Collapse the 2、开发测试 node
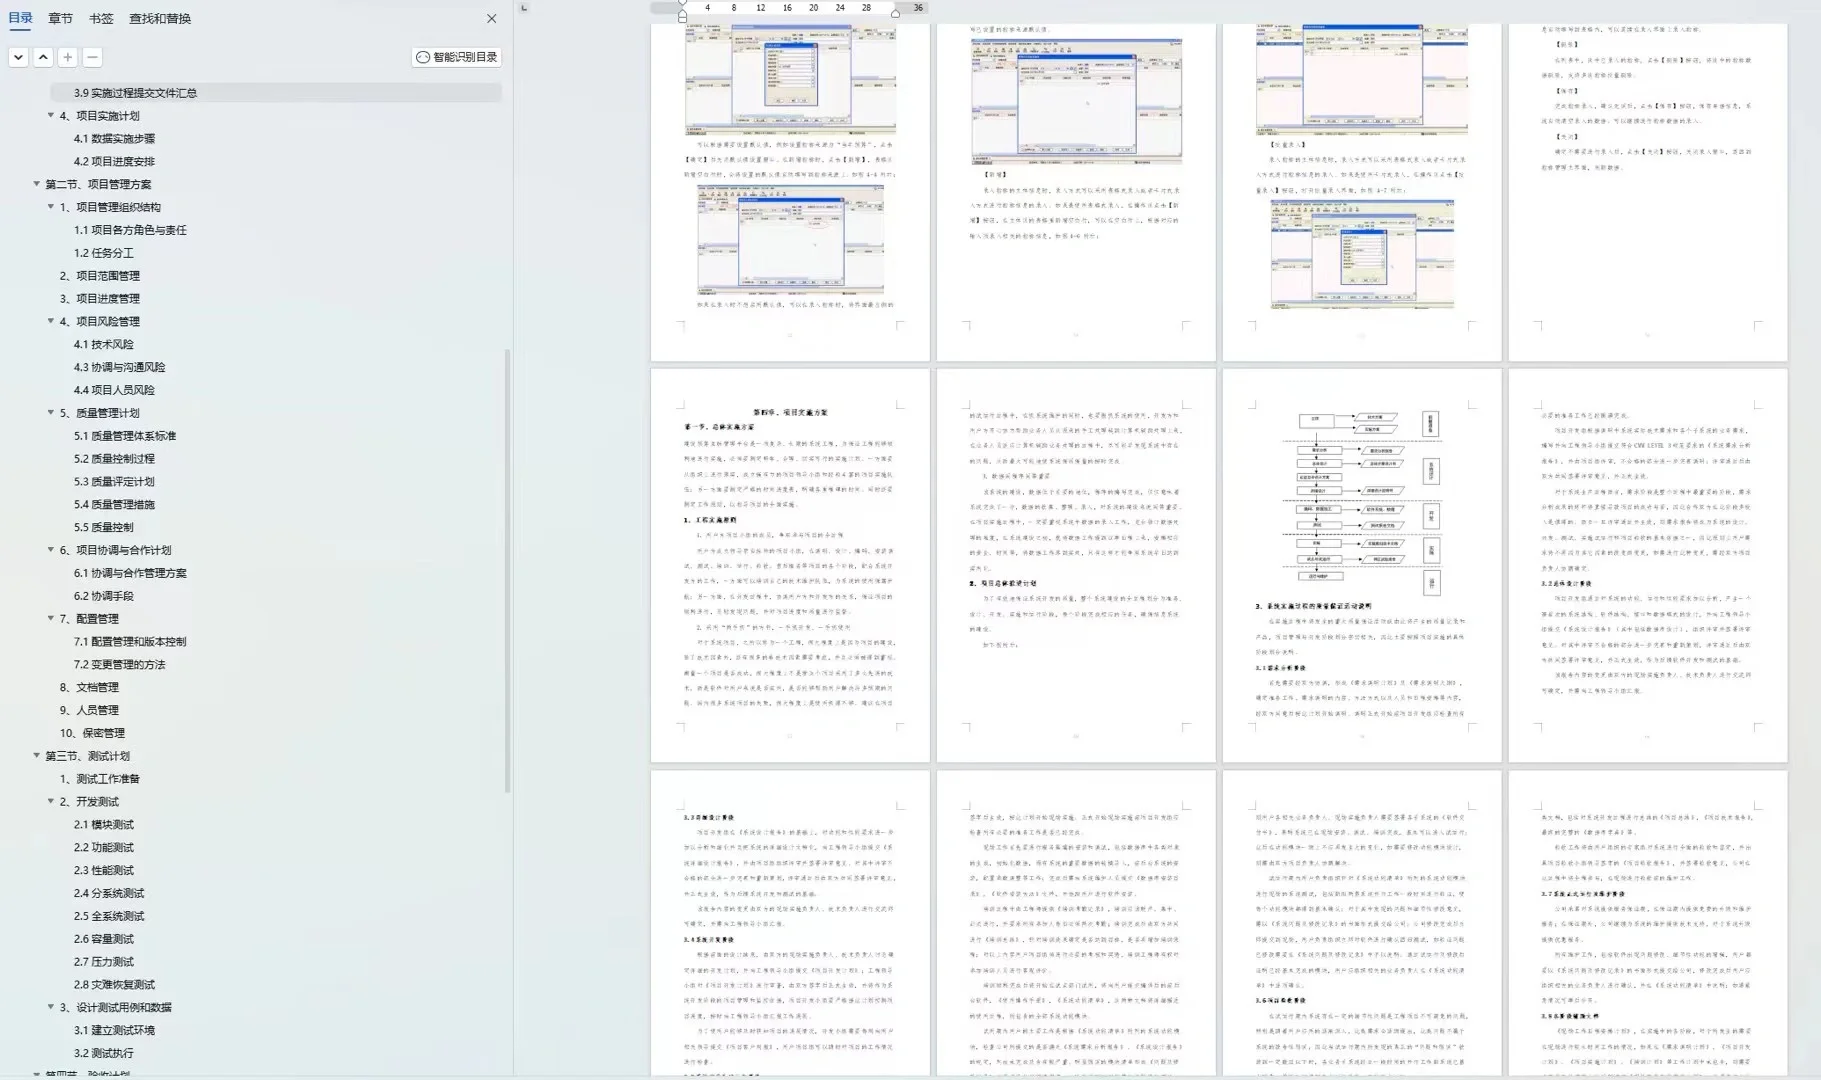 pos(51,802)
